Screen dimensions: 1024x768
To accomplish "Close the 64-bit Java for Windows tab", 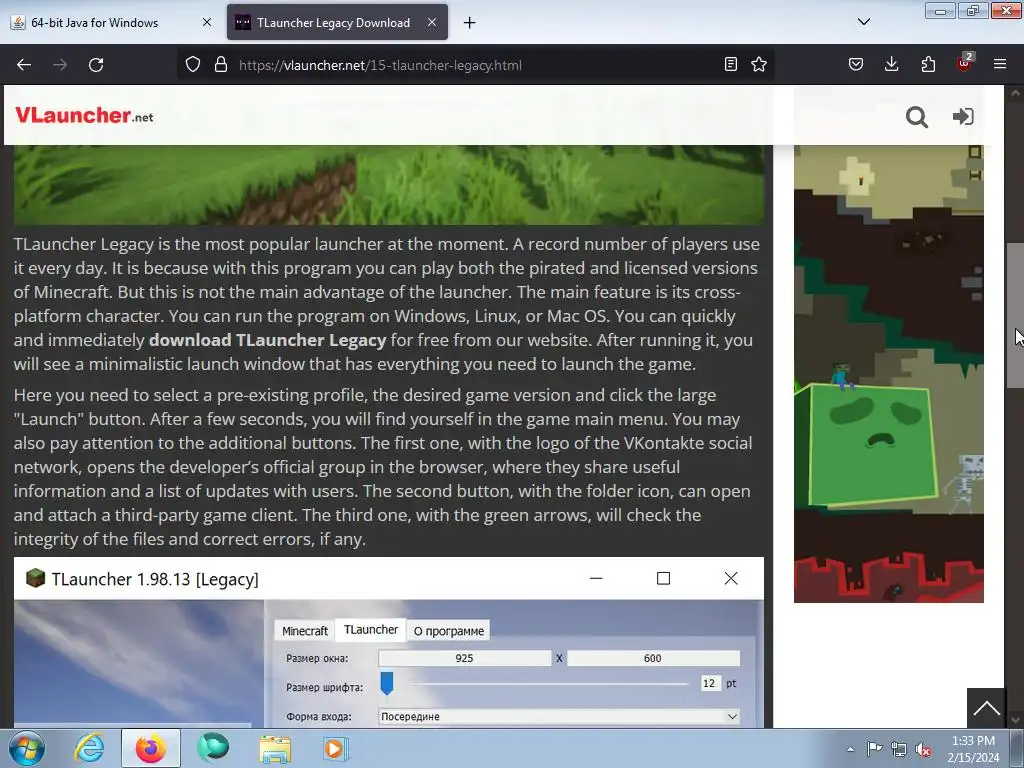I will tap(207, 22).
